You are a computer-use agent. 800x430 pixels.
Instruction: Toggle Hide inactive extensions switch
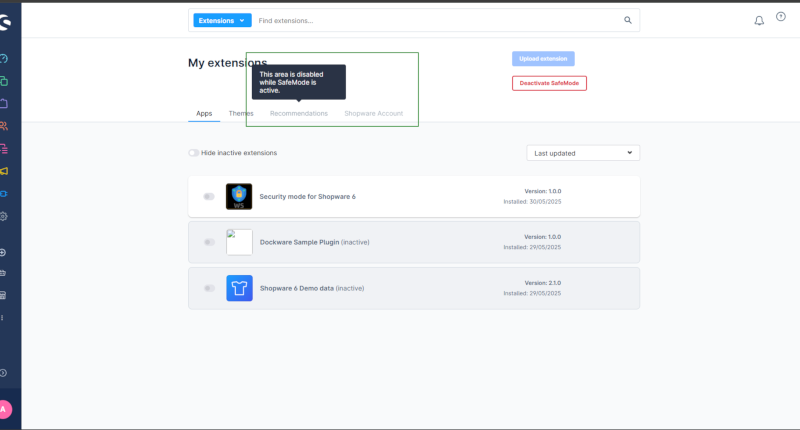point(193,153)
